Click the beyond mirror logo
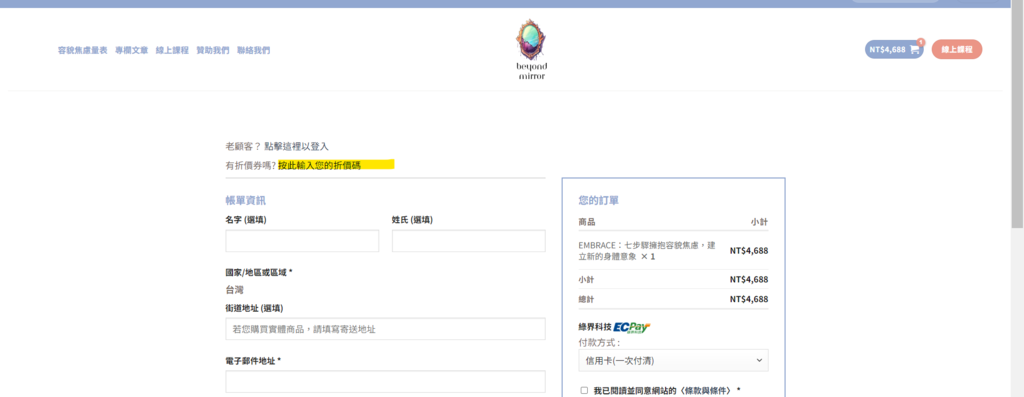Image resolution: width=1024 pixels, height=397 pixels. pyautogui.click(x=531, y=50)
